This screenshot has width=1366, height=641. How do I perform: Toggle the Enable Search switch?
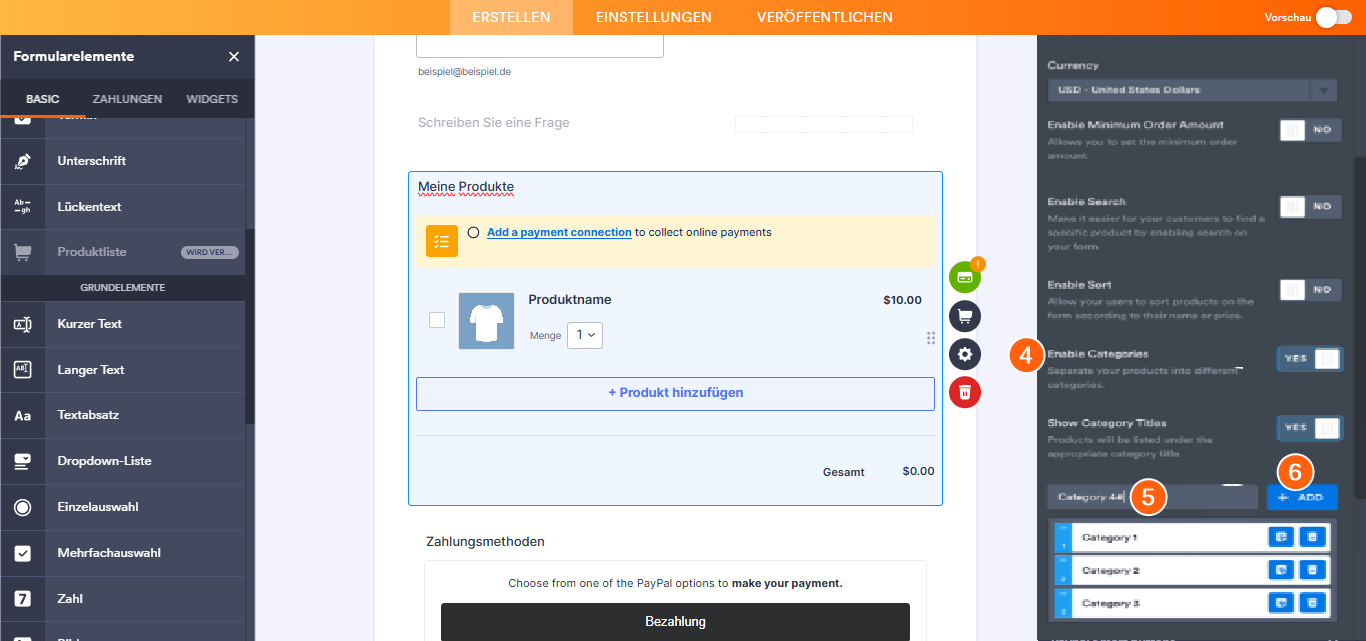coord(1310,207)
